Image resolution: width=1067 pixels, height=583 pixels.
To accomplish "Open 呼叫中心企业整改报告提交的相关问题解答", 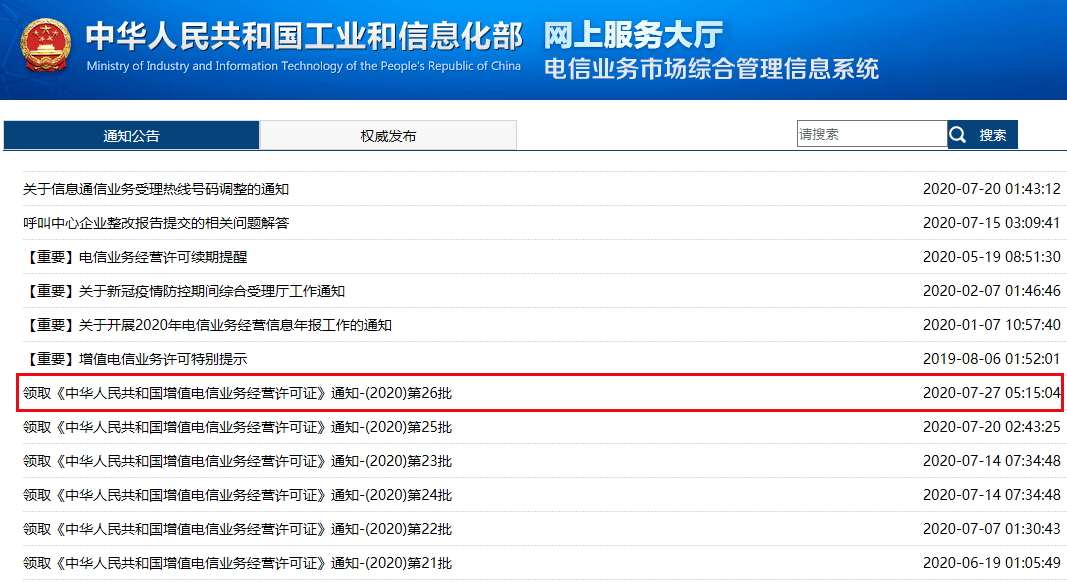I will click(x=156, y=223).
